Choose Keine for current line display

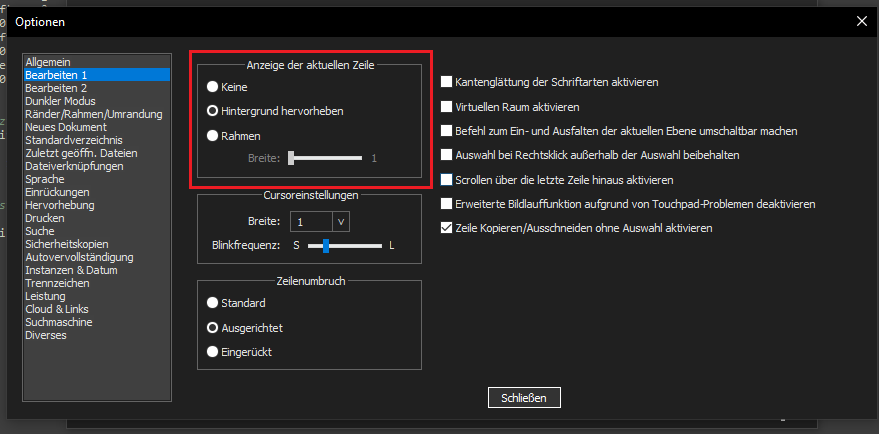(x=212, y=87)
